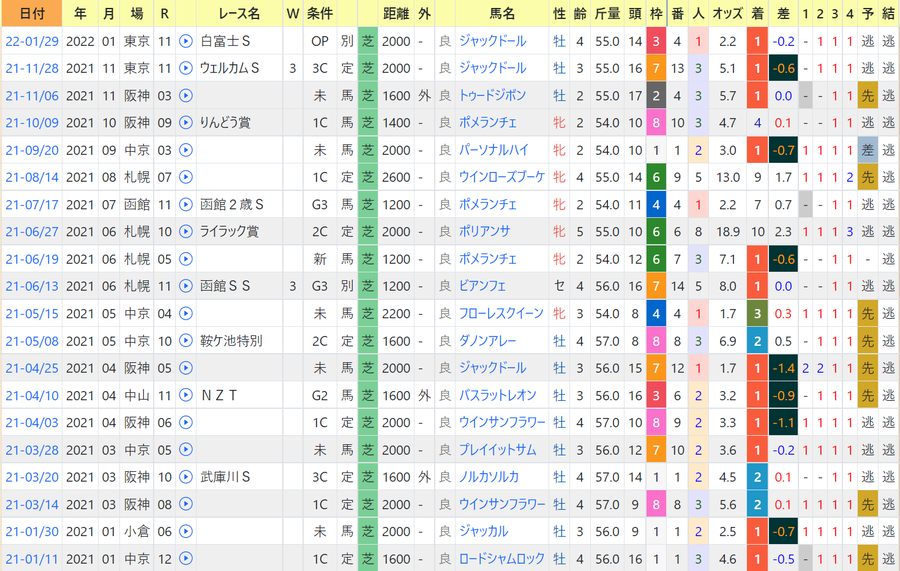Open horse ビアンフェ link
Screen dimensions: 900x571
[x=482, y=286]
